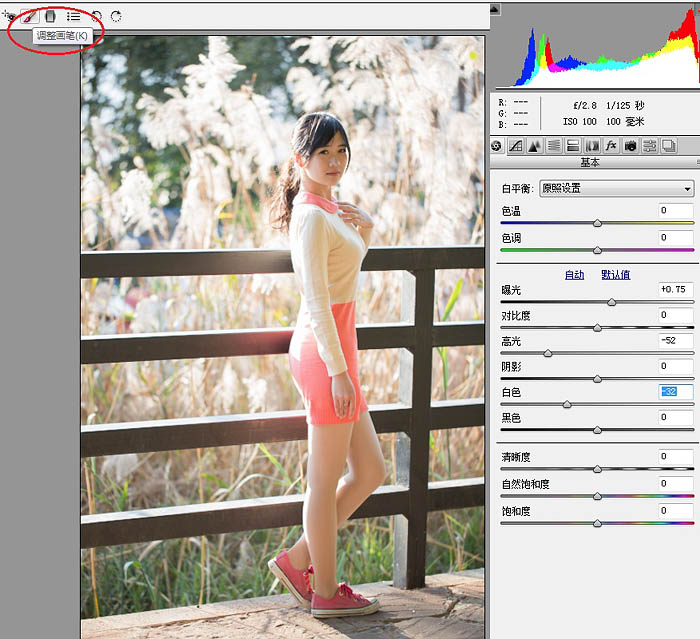This screenshot has height=639, width=700.
Task: Switch to the Split Toning panel
Action: pos(573,146)
